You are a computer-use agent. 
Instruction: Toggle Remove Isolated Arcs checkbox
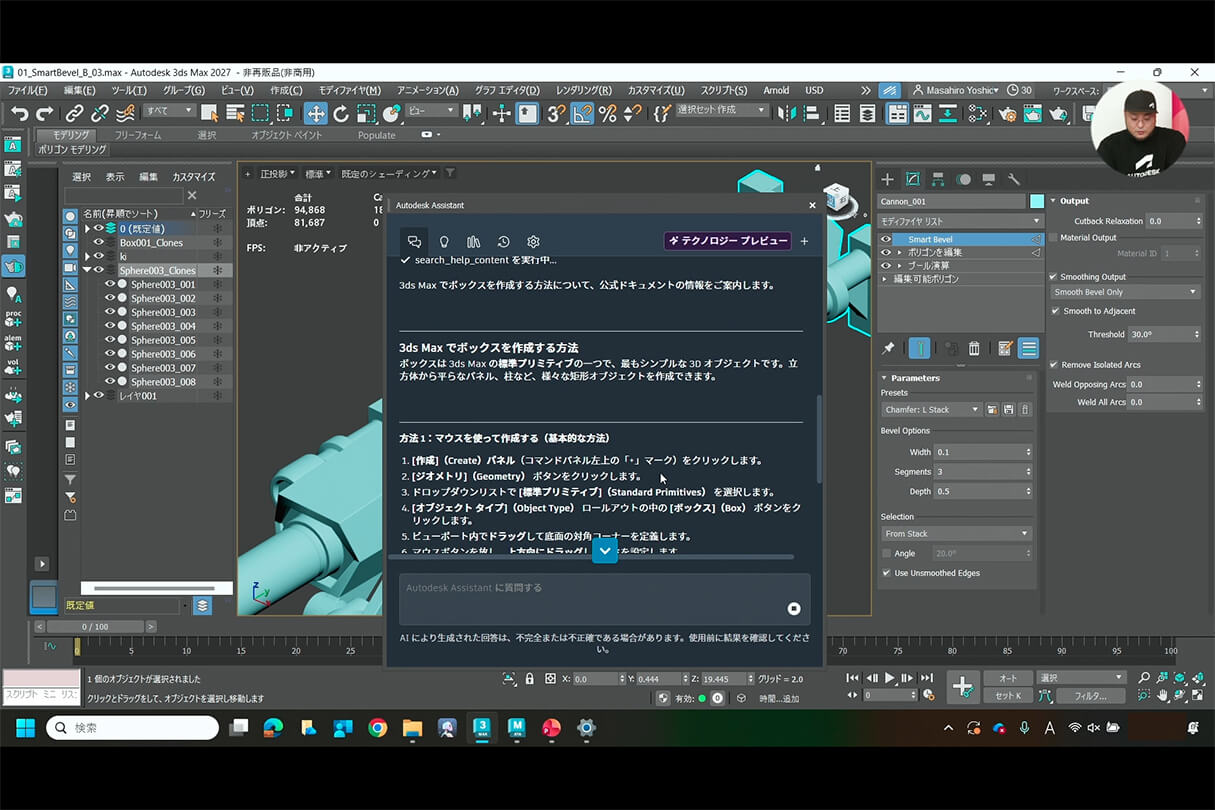coord(1053,365)
